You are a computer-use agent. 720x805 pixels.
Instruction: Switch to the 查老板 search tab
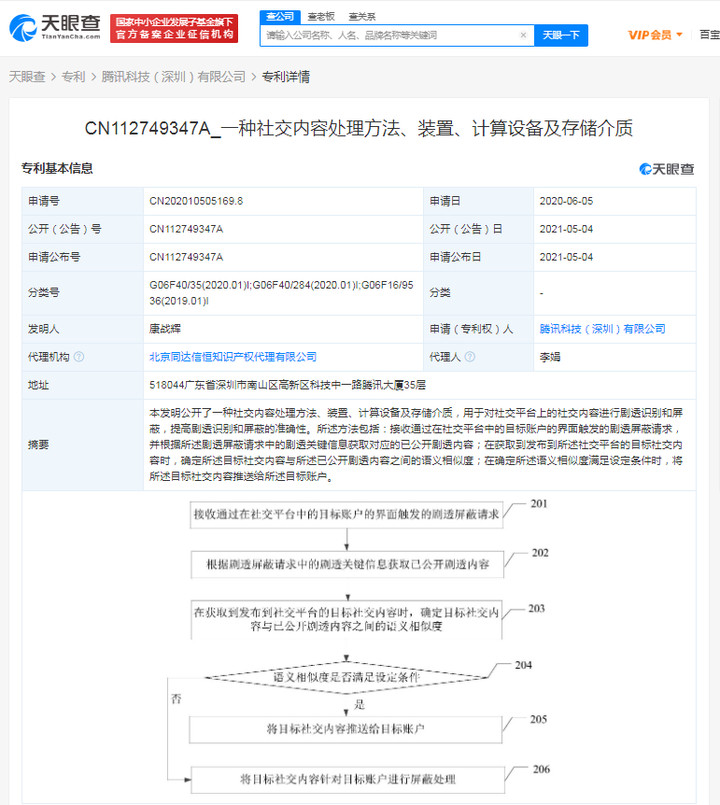[x=321, y=17]
